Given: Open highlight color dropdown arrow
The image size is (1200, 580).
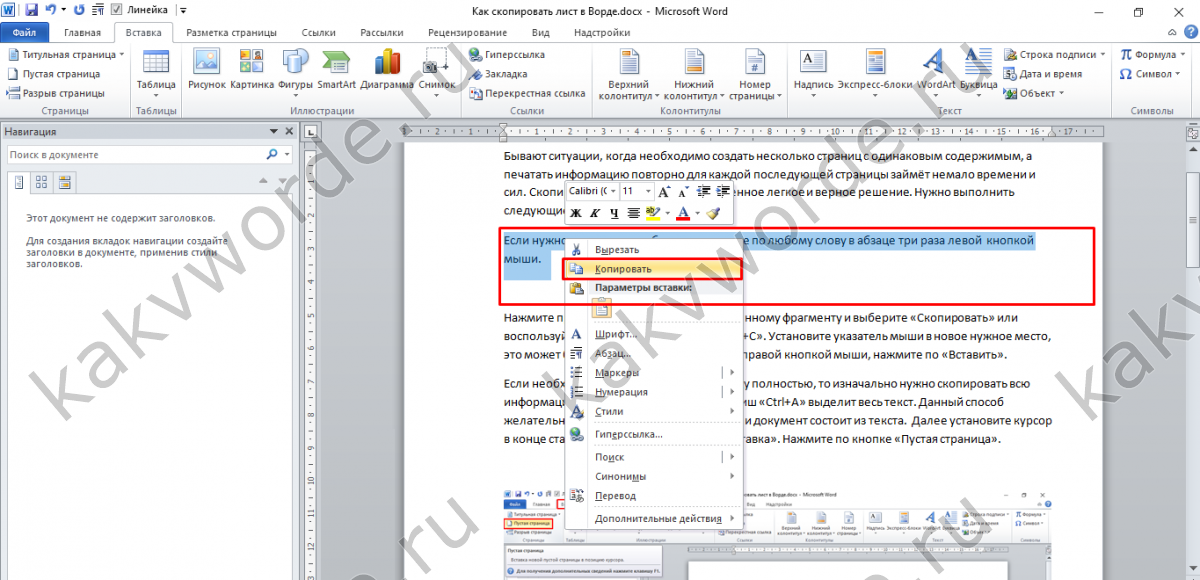Looking at the screenshot, I should 667,213.
